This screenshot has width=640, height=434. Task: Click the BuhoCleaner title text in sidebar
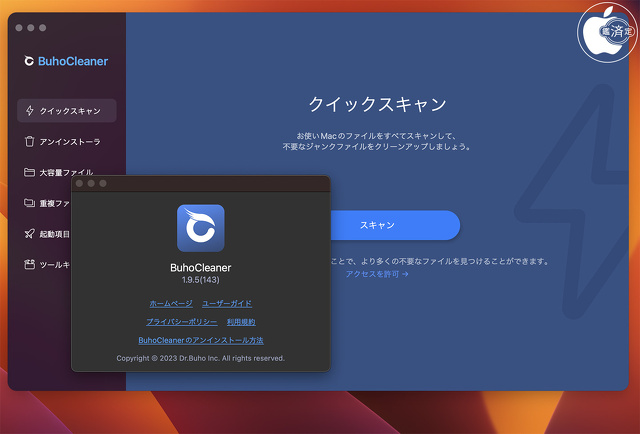73,61
